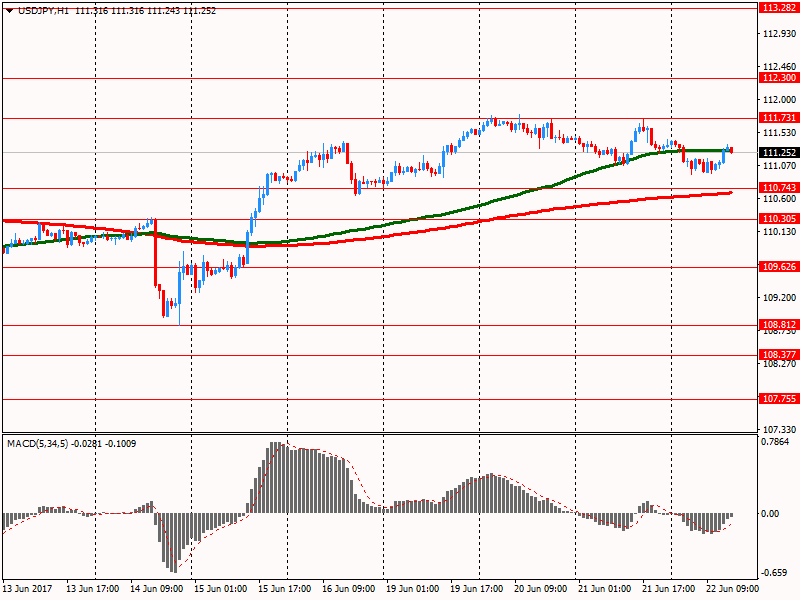Screen dimensions: 800x600
Task: Click the 110.305 red price level label
Action: (x=779, y=219)
